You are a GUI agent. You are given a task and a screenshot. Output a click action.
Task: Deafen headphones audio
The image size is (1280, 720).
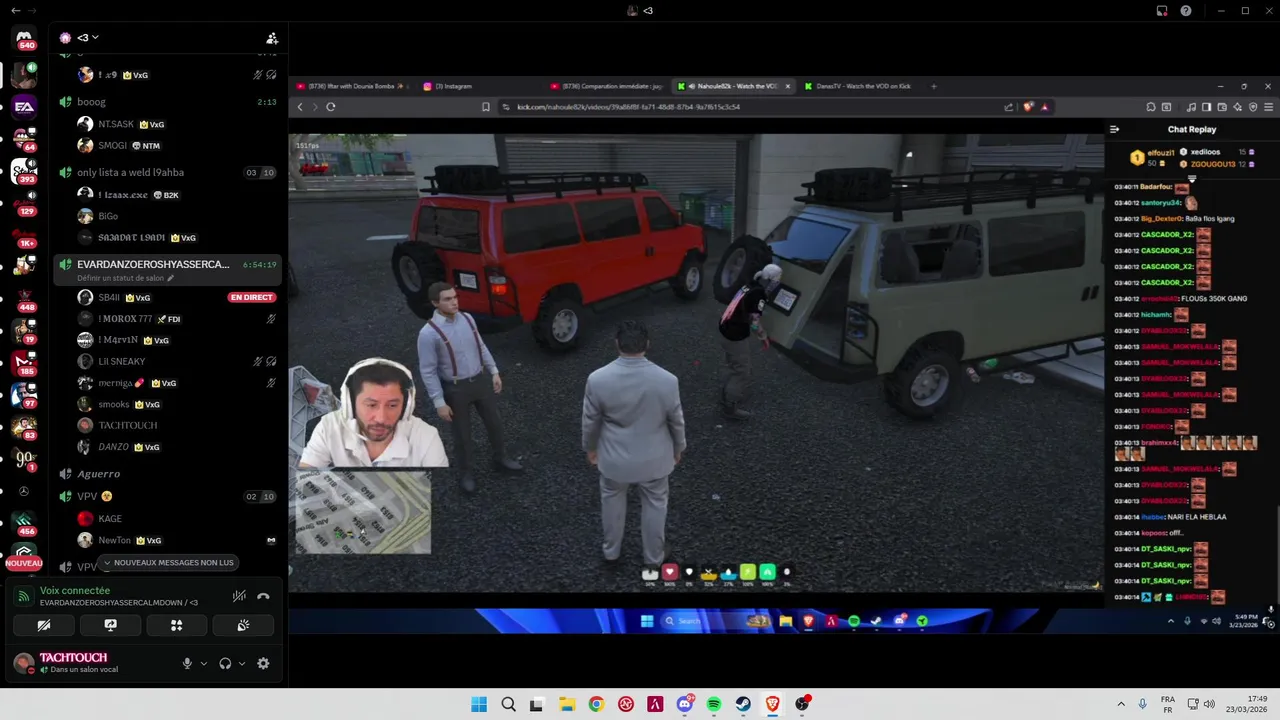(x=225, y=663)
